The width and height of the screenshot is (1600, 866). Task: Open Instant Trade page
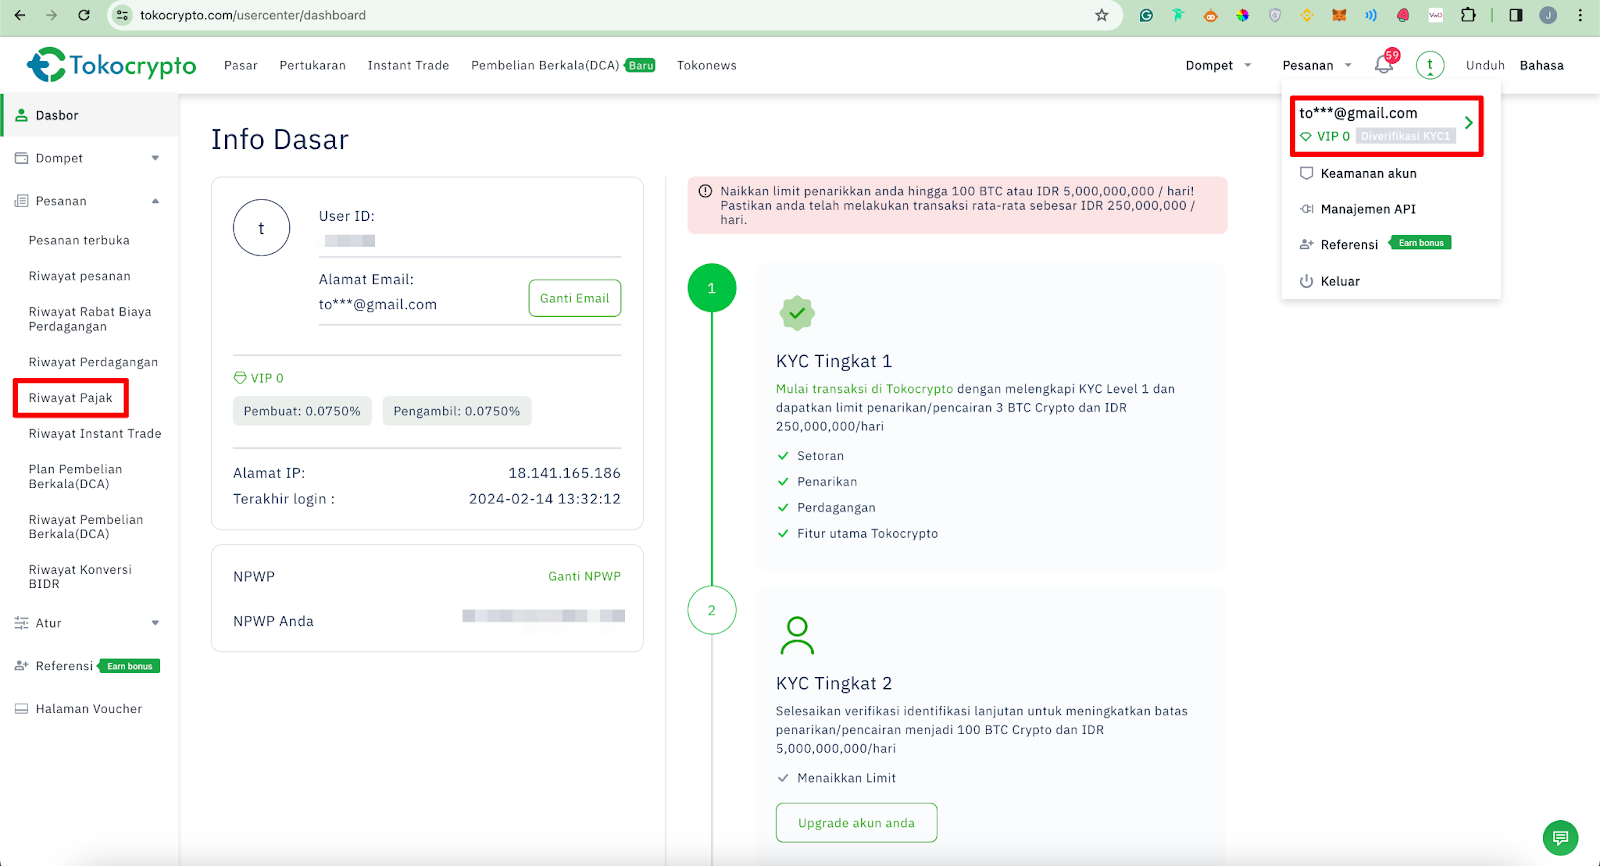tap(408, 65)
